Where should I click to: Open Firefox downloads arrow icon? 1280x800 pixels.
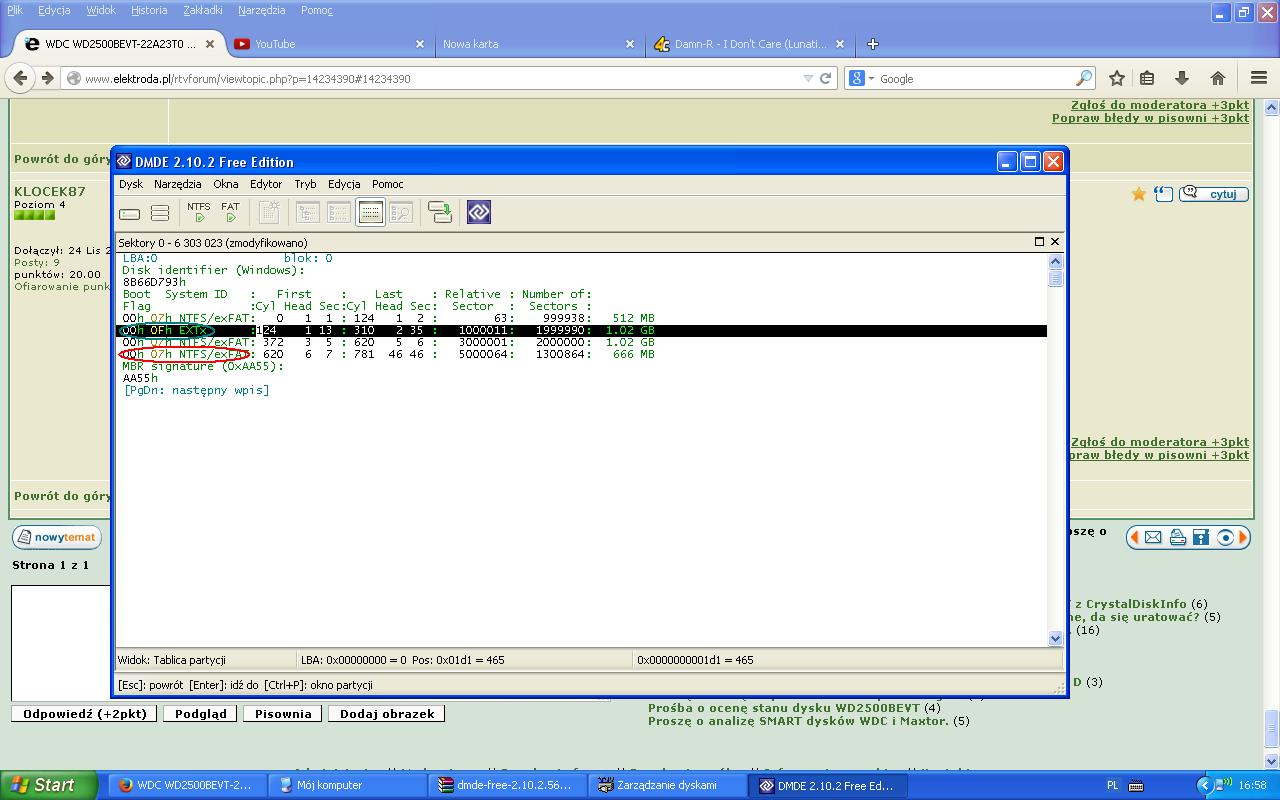click(x=1182, y=78)
